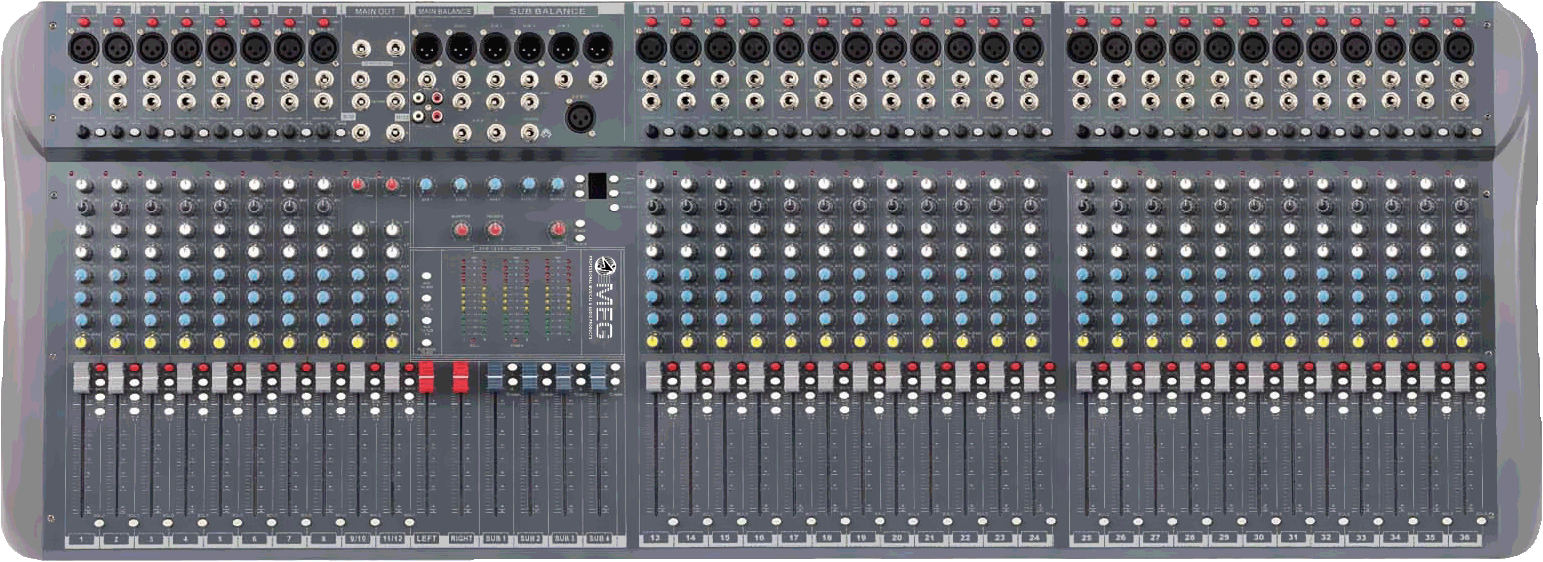Click the channel 36 XLR input socket
This screenshot has height=562, width=1543.
[1458, 46]
